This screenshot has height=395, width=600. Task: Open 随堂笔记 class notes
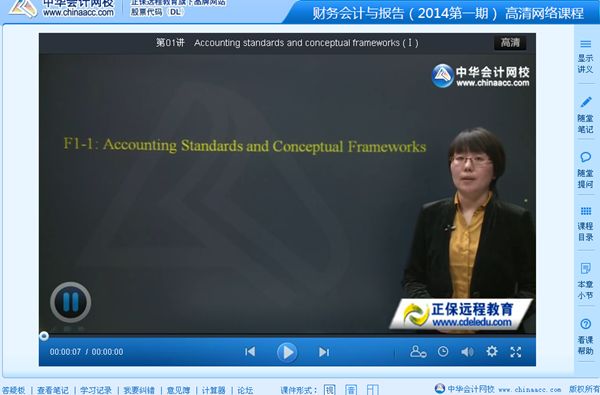[x=585, y=115]
